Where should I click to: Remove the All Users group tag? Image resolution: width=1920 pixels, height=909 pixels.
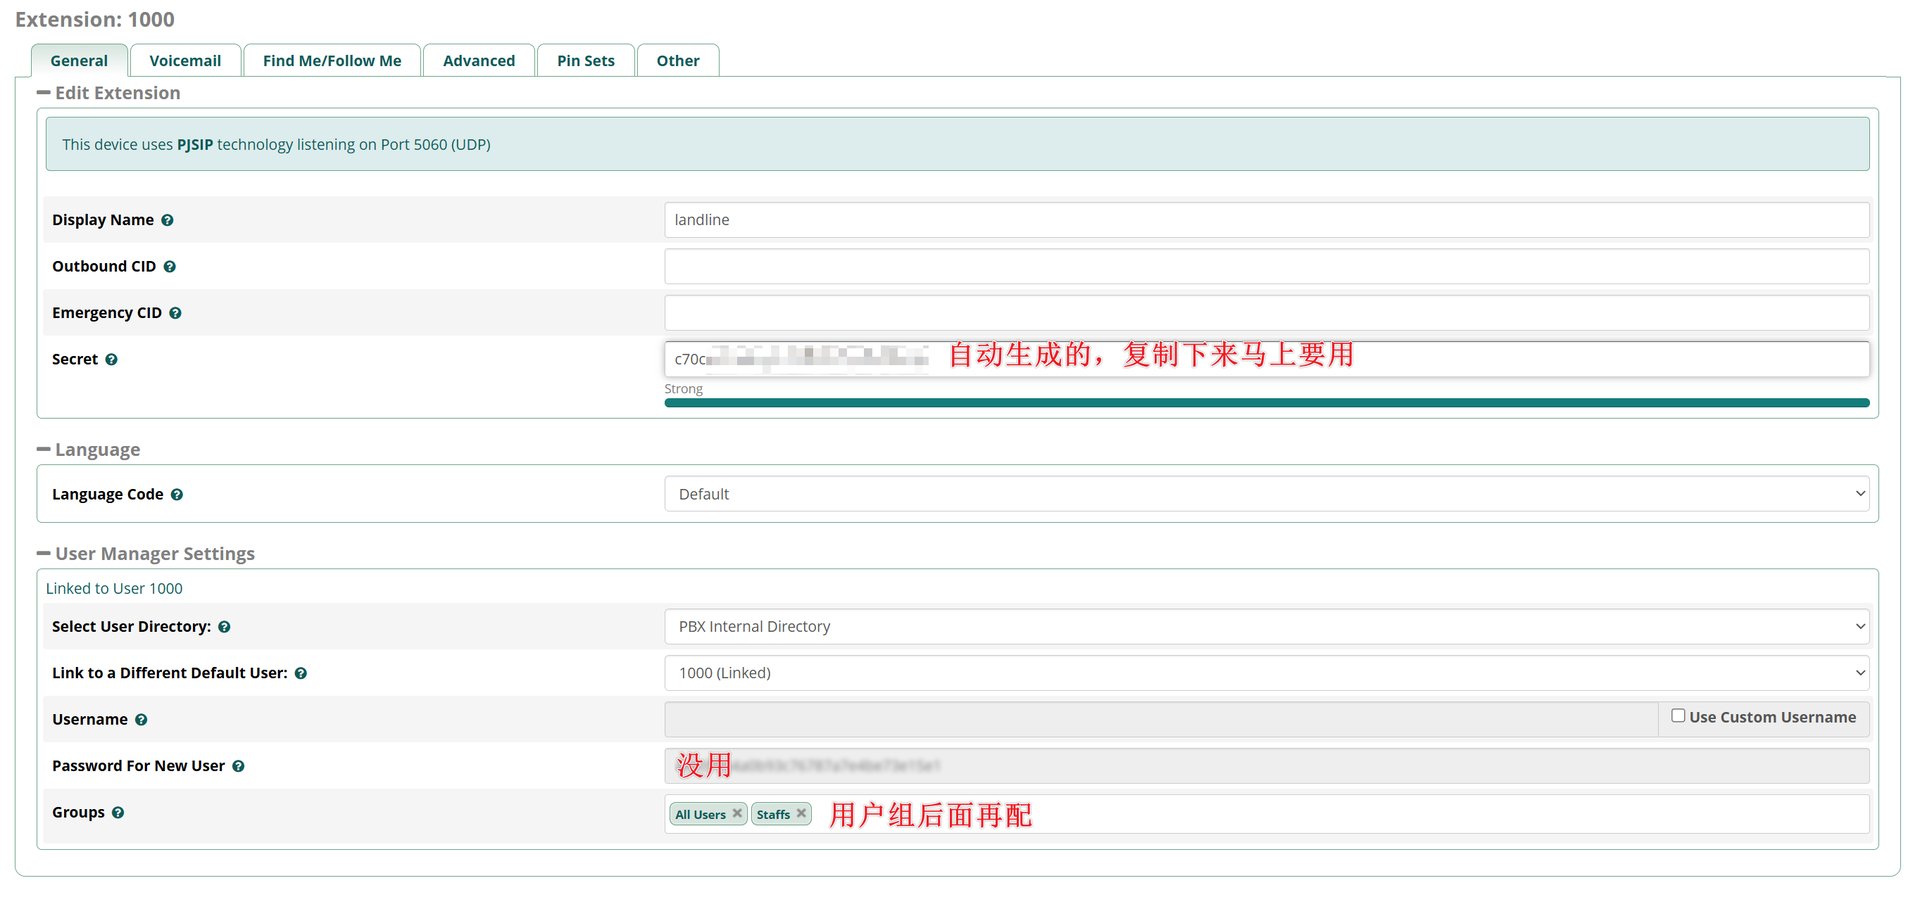pyautogui.click(x=737, y=814)
